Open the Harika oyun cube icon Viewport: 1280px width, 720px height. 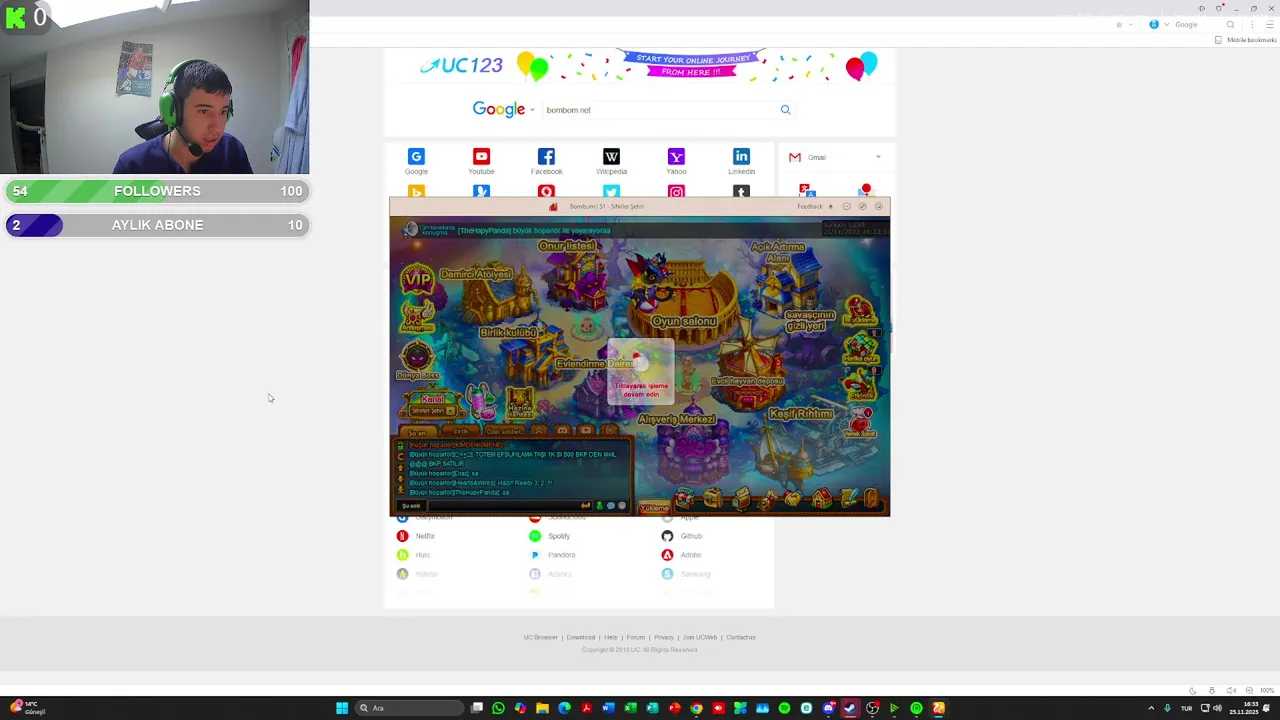(860, 347)
